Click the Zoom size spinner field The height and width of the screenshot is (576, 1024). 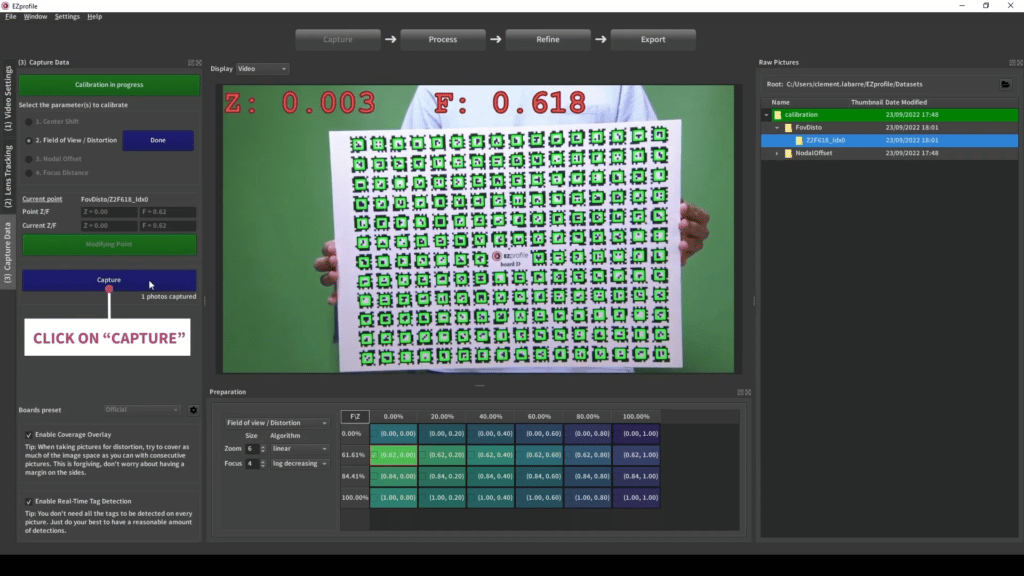(251, 449)
